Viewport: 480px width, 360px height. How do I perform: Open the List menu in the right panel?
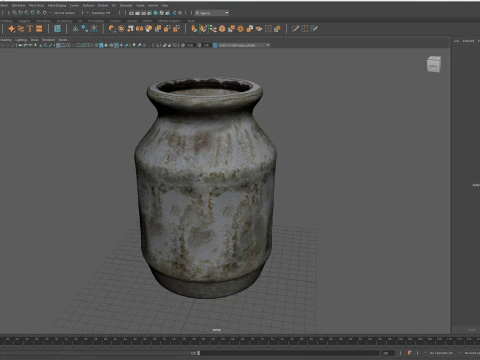[456, 41]
